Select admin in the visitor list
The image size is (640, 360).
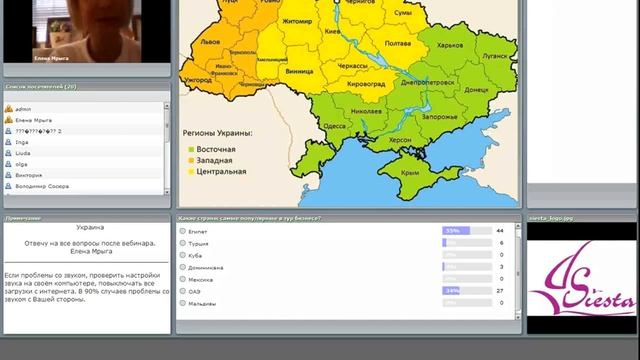[84, 109]
